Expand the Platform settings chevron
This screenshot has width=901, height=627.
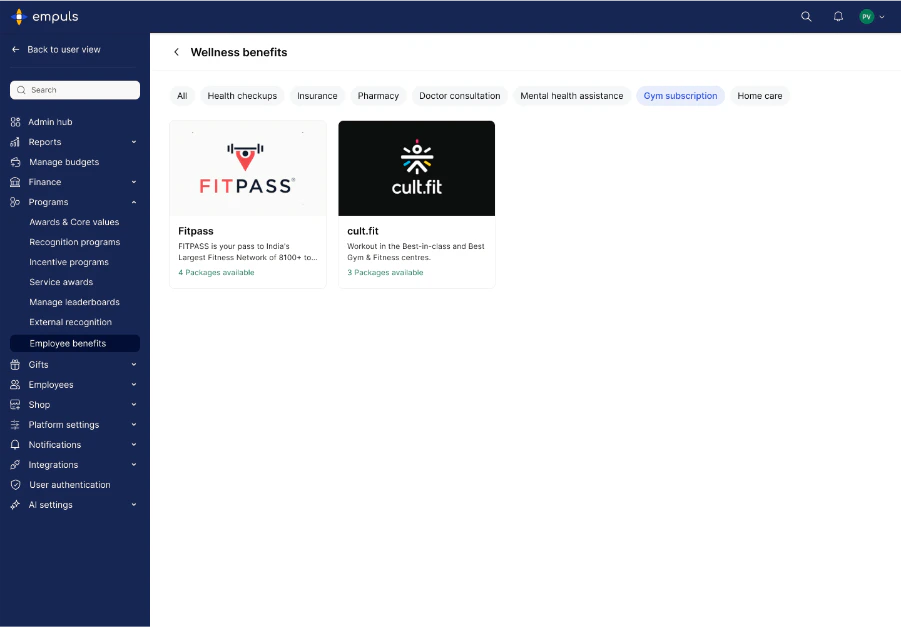134,425
